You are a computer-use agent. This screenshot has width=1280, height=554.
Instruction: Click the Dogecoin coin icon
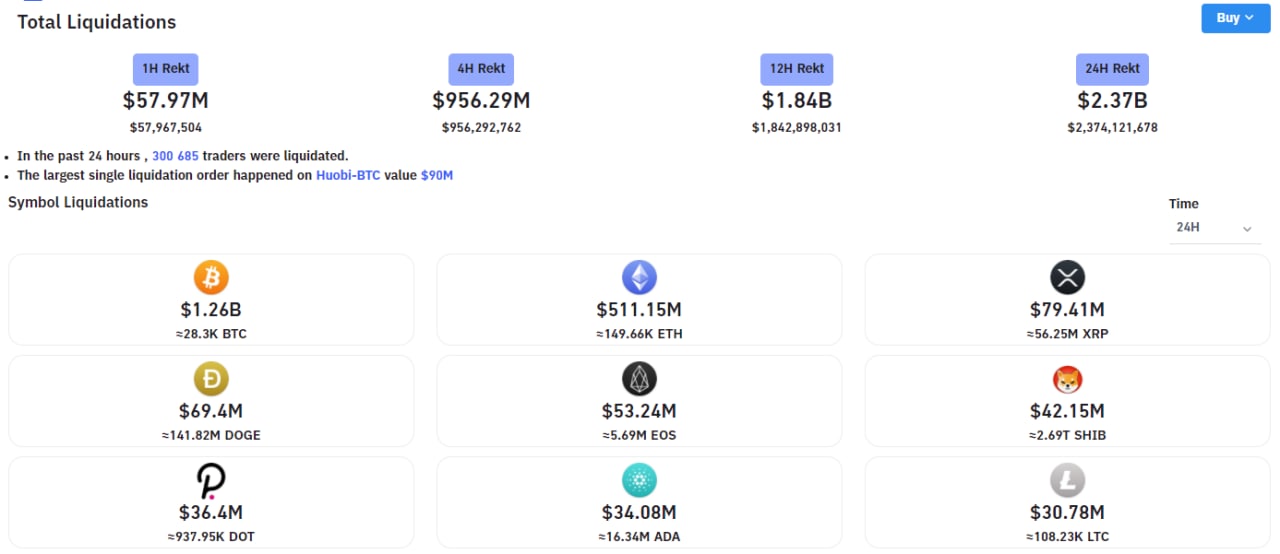coord(211,378)
